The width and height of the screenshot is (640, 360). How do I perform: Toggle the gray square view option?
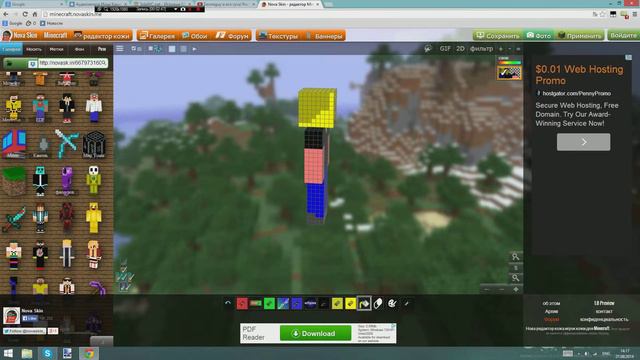click(183, 49)
